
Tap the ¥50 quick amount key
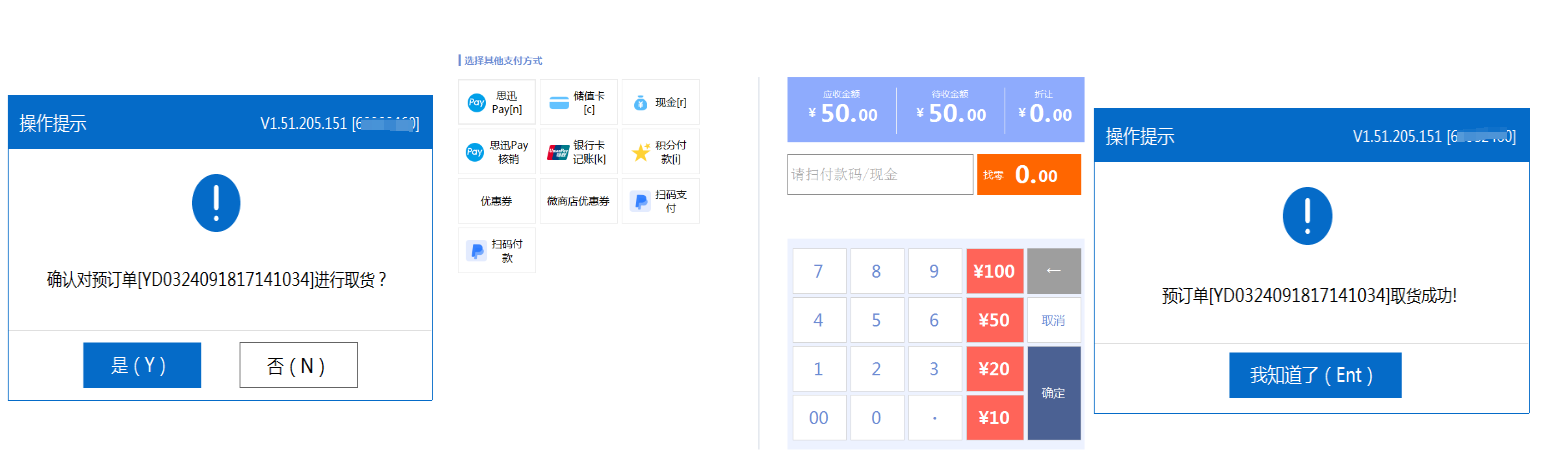[995, 320]
